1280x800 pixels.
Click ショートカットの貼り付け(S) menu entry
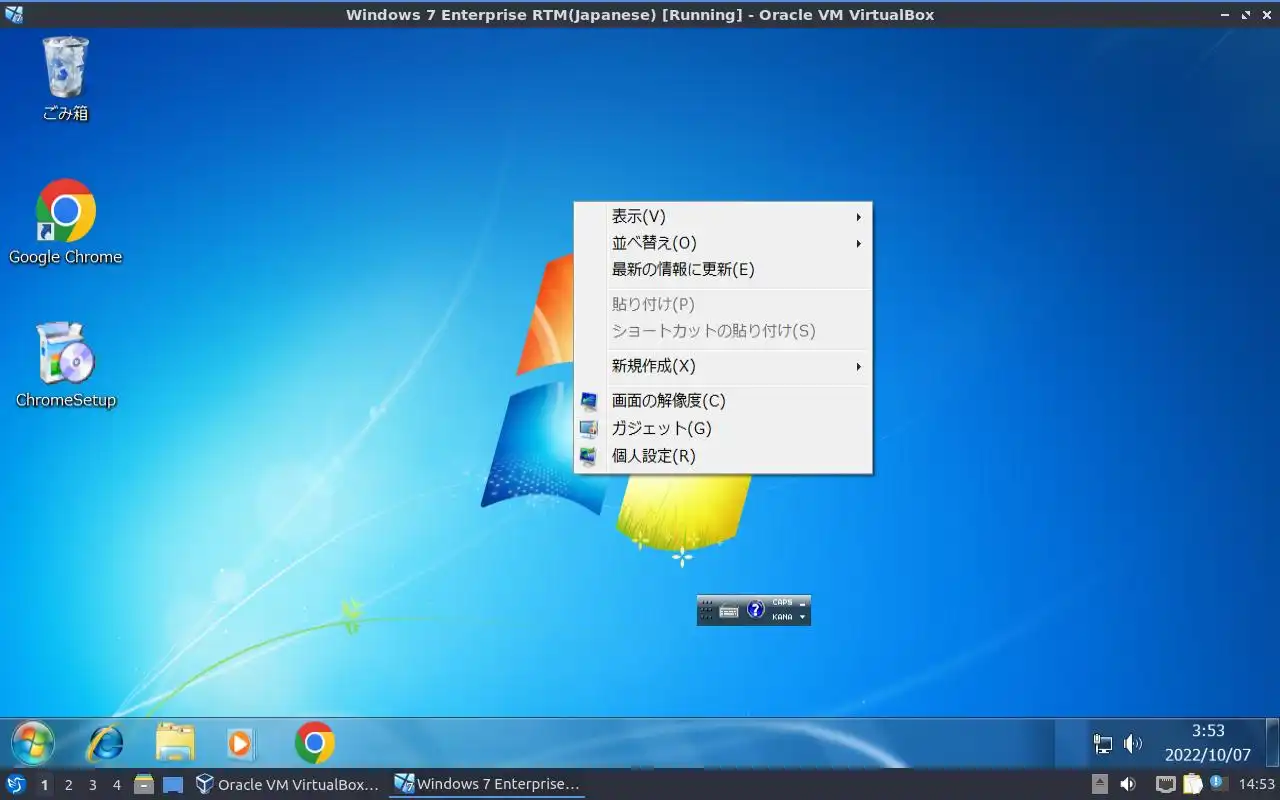(x=723, y=331)
